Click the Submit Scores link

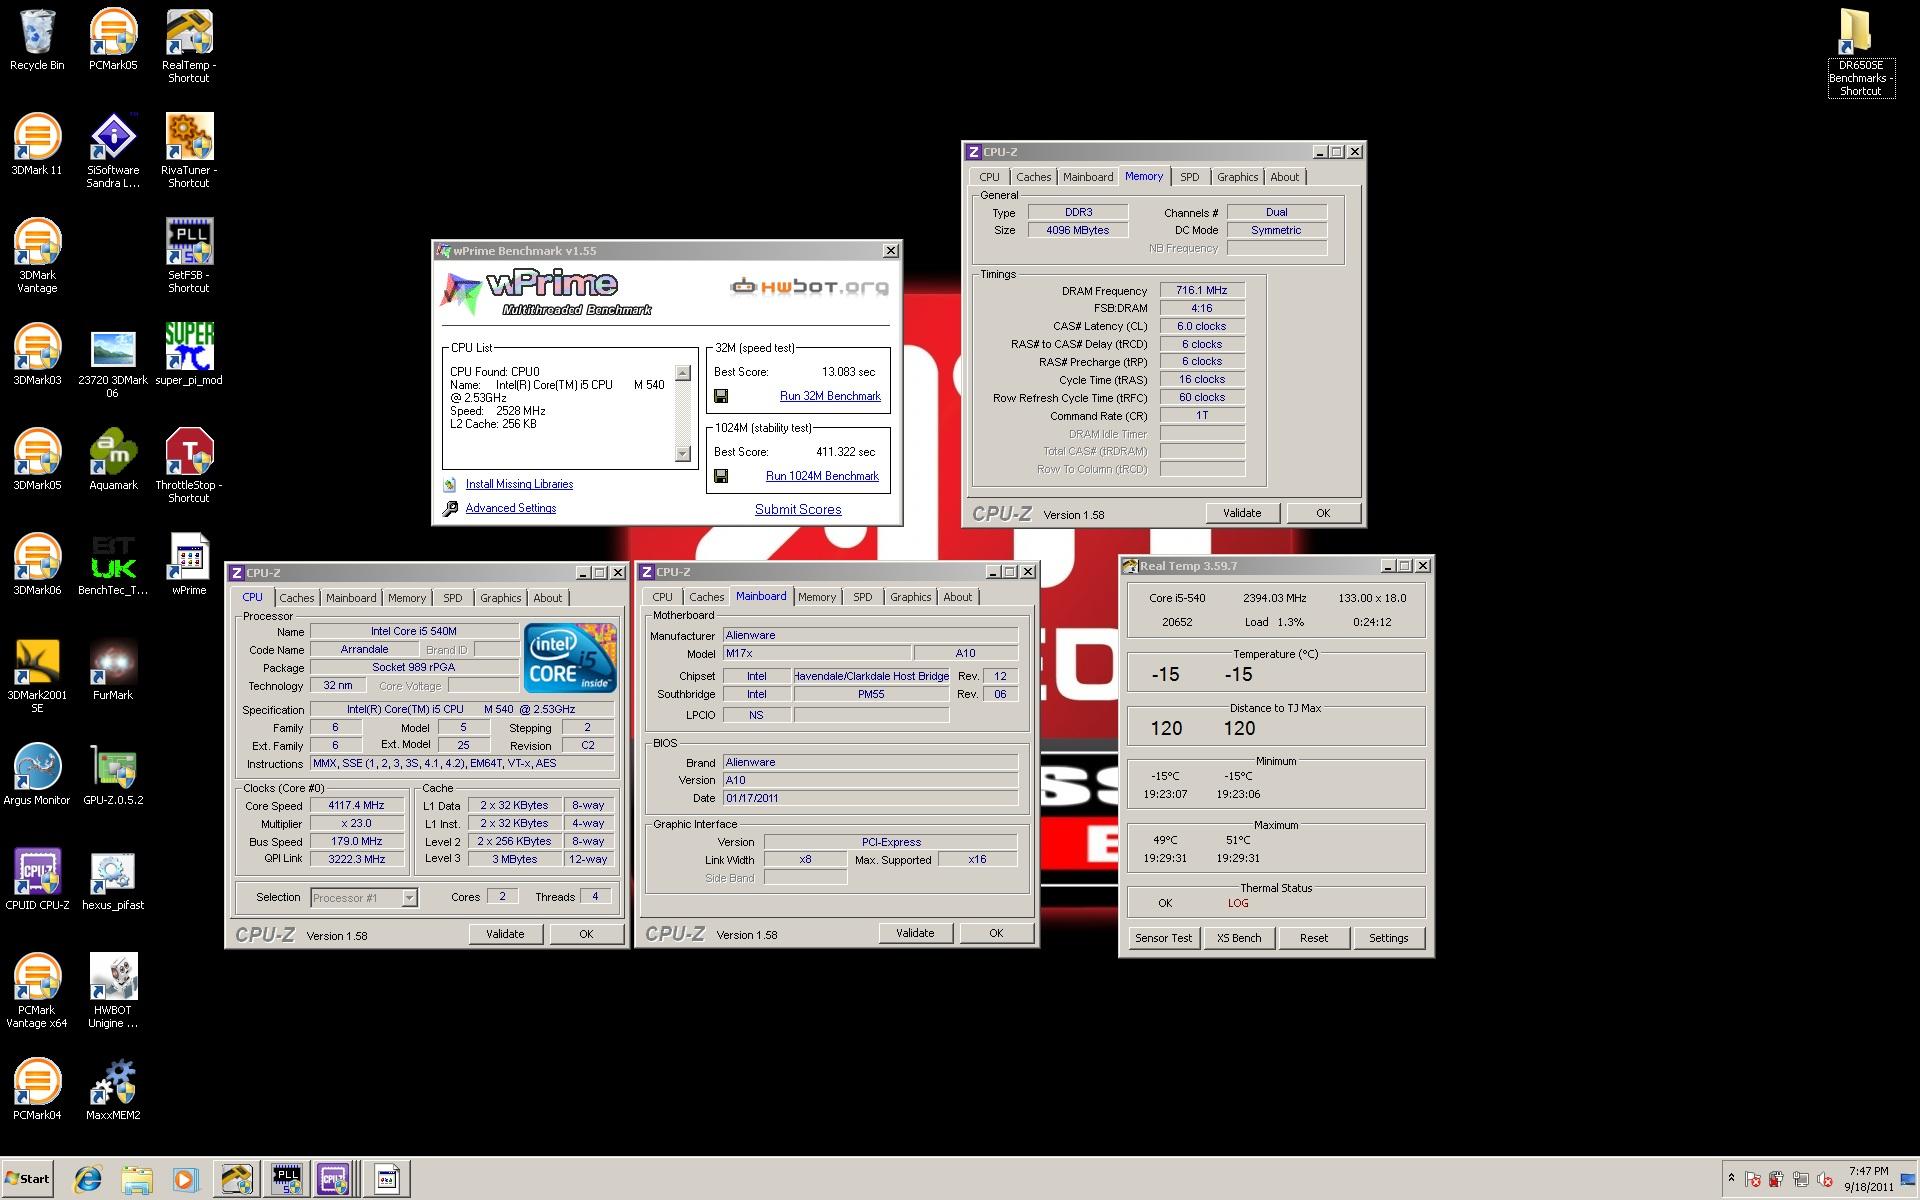pyautogui.click(x=798, y=509)
